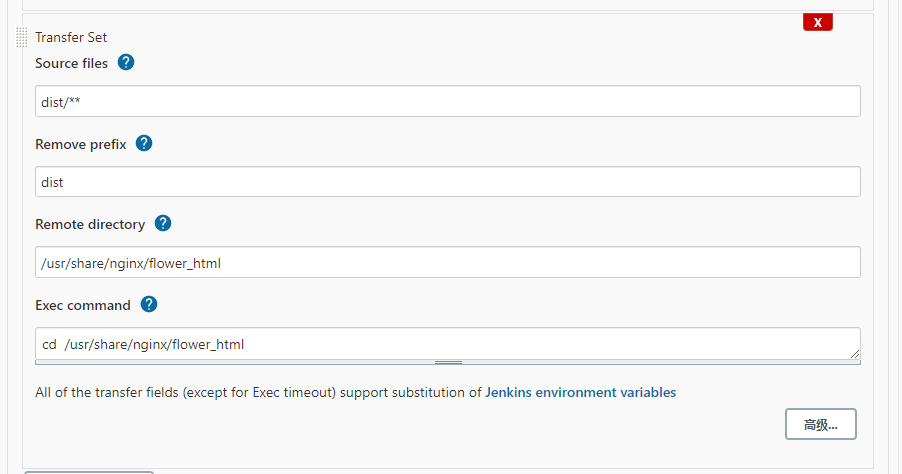The width and height of the screenshot is (902, 474).
Task: Show help for Remove prefix
Action: pos(144,143)
